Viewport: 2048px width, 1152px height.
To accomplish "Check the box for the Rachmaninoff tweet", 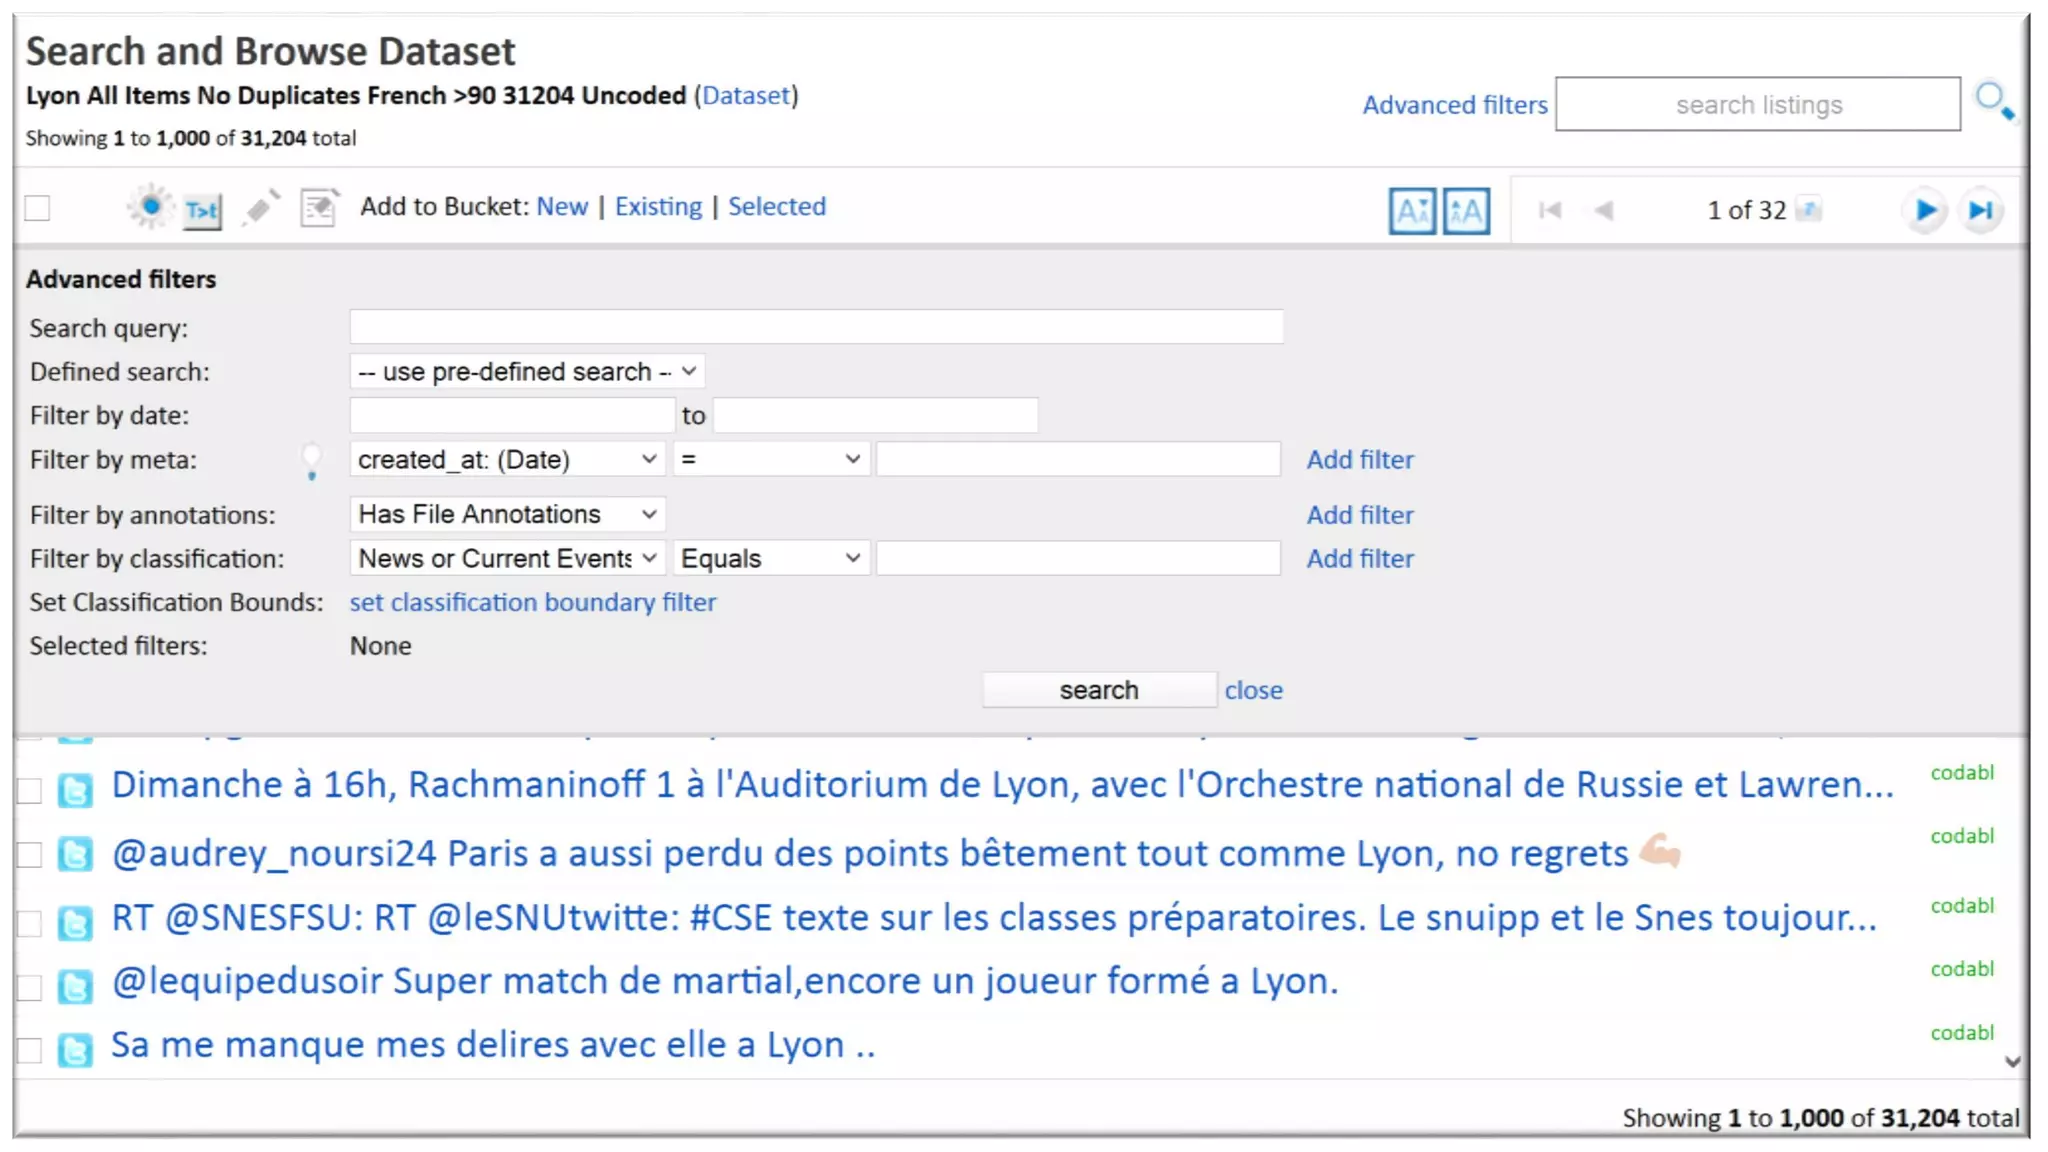I will 30,790.
